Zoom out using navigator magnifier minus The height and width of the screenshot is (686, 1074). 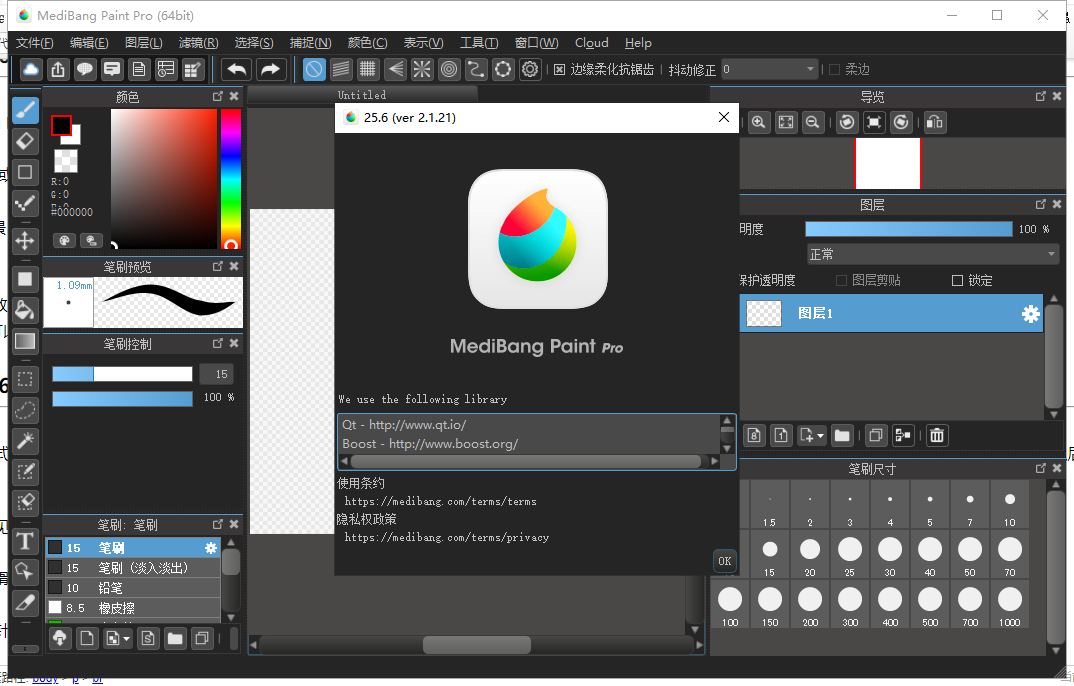pyautogui.click(x=812, y=123)
